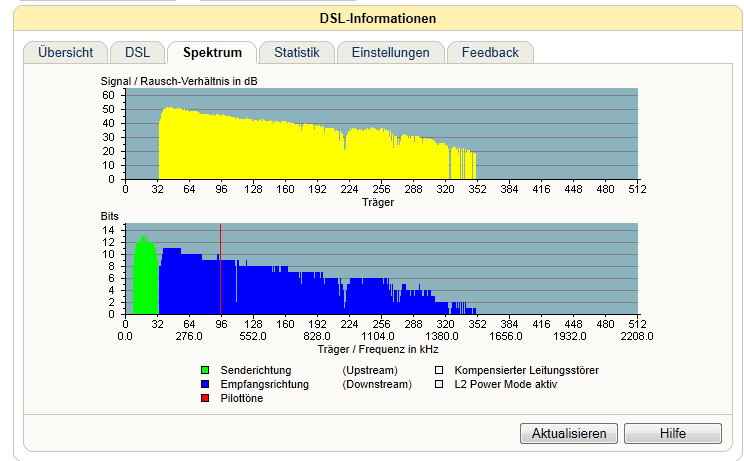
Task: Click the green Senderichtung legend swatch
Action: coord(205,370)
